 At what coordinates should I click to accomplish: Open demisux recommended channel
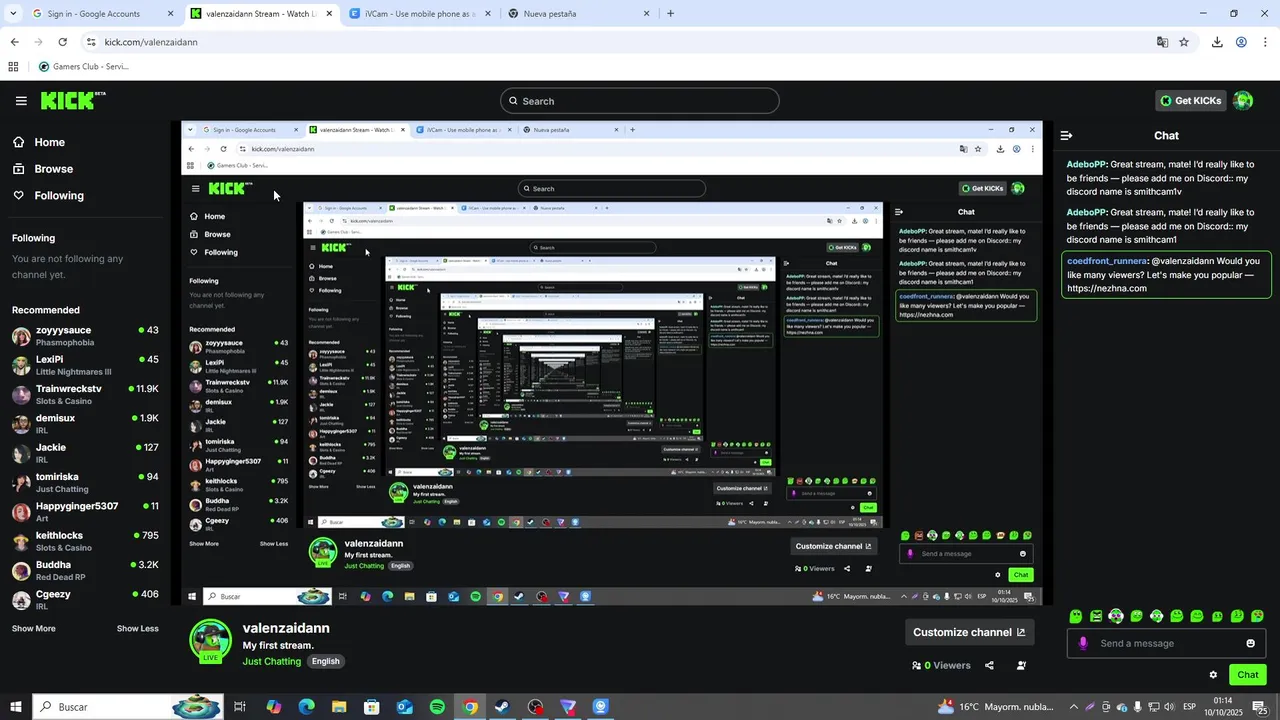[x=84, y=424]
